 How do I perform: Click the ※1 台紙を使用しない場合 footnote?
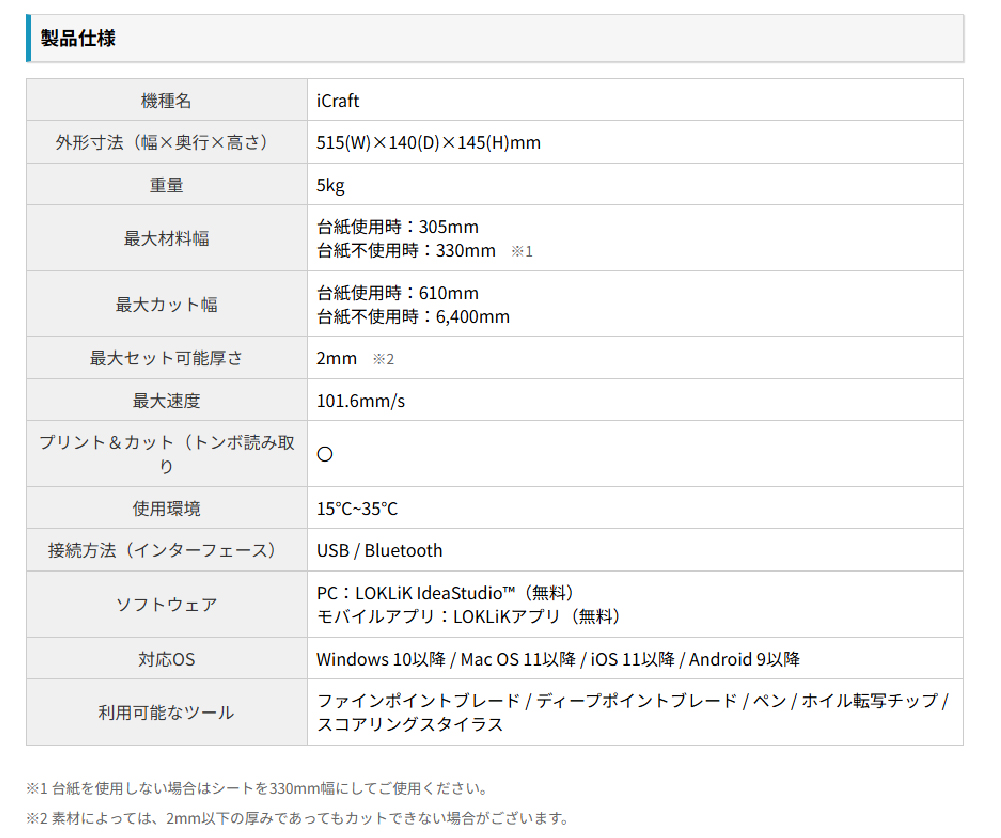257,788
